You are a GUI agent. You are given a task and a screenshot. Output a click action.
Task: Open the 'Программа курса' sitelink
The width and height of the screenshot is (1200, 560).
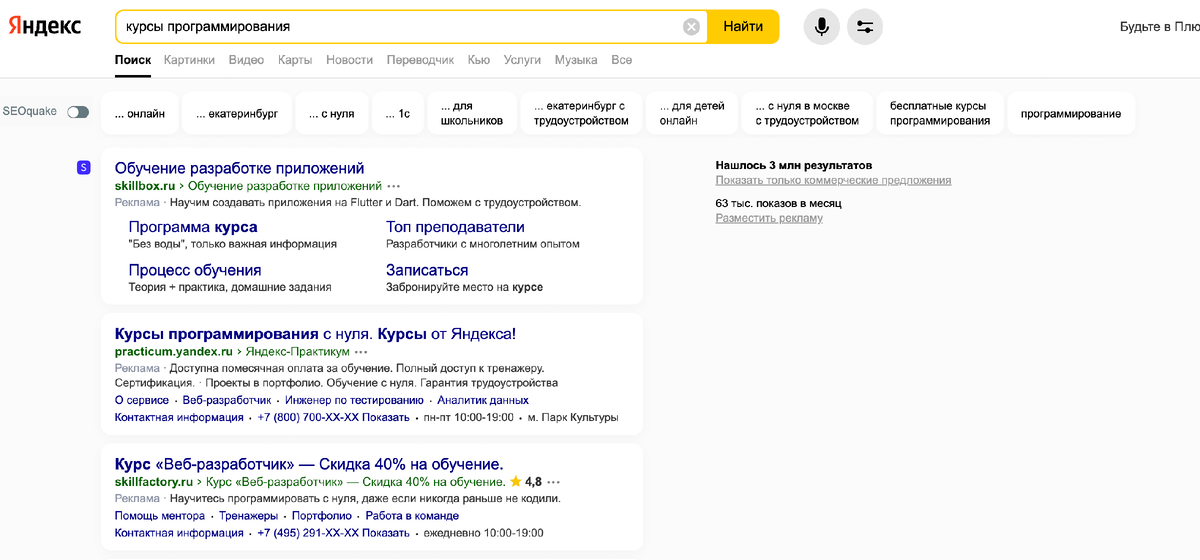193,227
